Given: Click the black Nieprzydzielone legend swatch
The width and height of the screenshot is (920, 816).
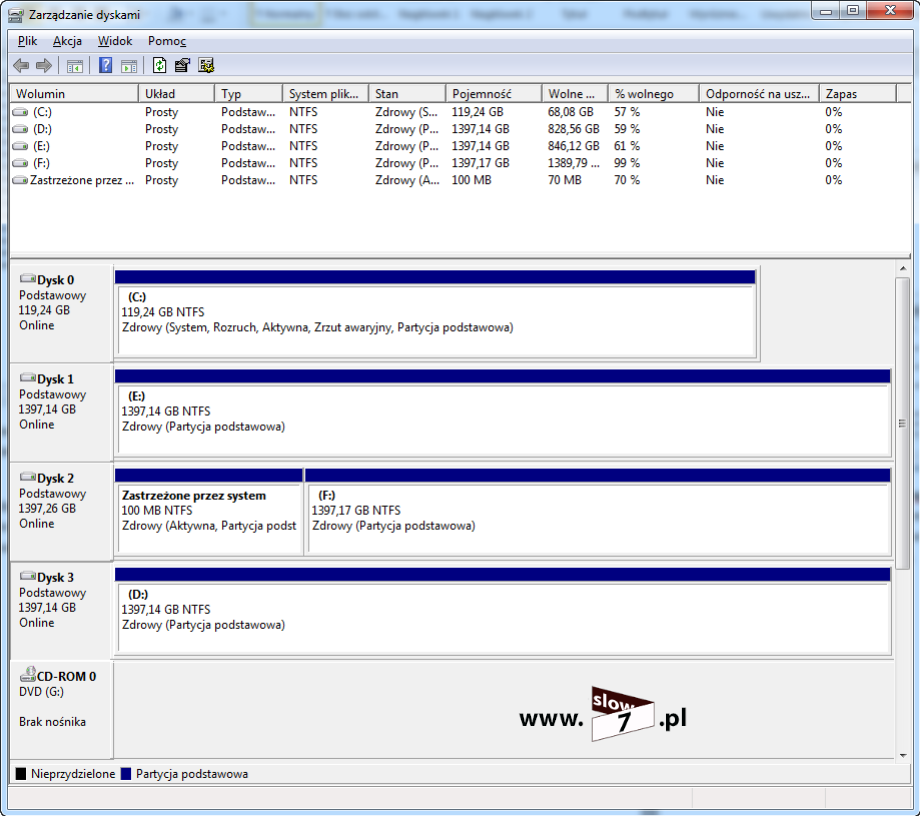Looking at the screenshot, I should pos(21,774).
